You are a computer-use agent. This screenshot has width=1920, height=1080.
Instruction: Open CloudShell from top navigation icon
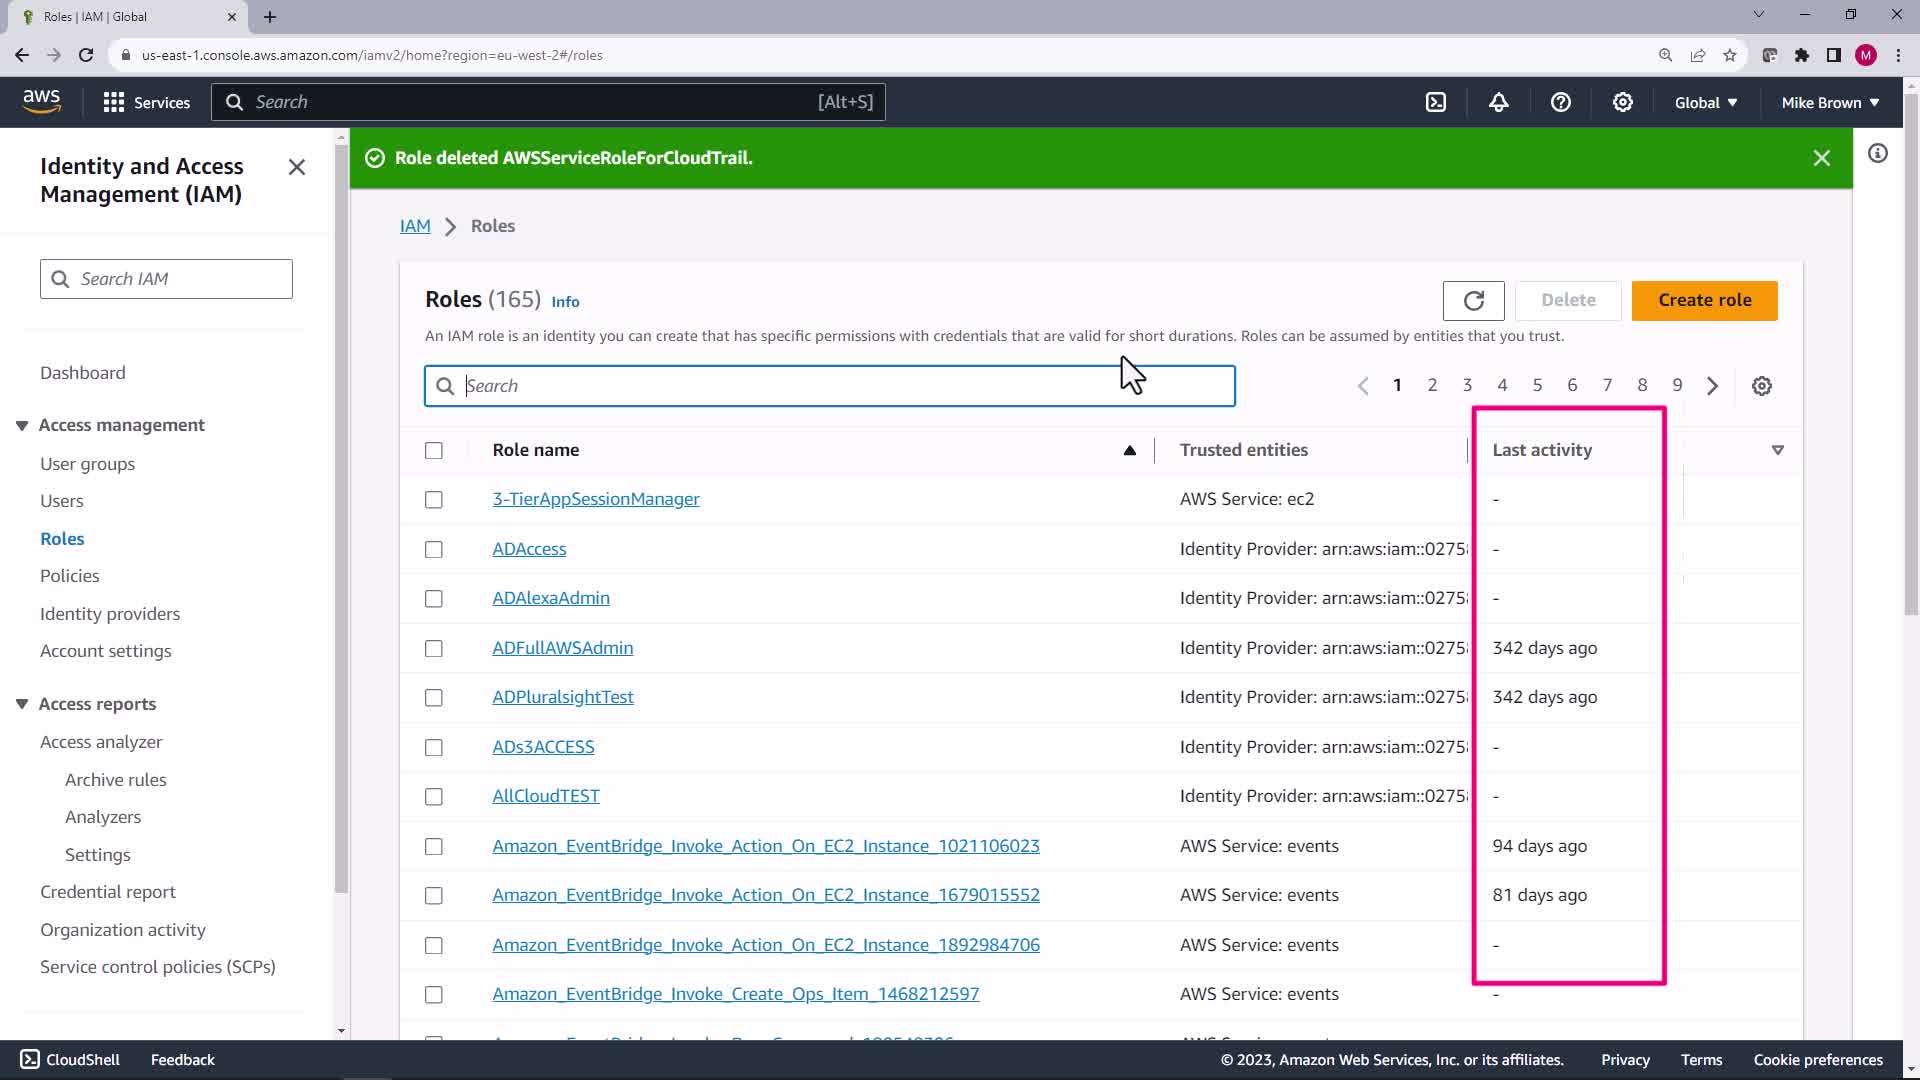[1436, 102]
